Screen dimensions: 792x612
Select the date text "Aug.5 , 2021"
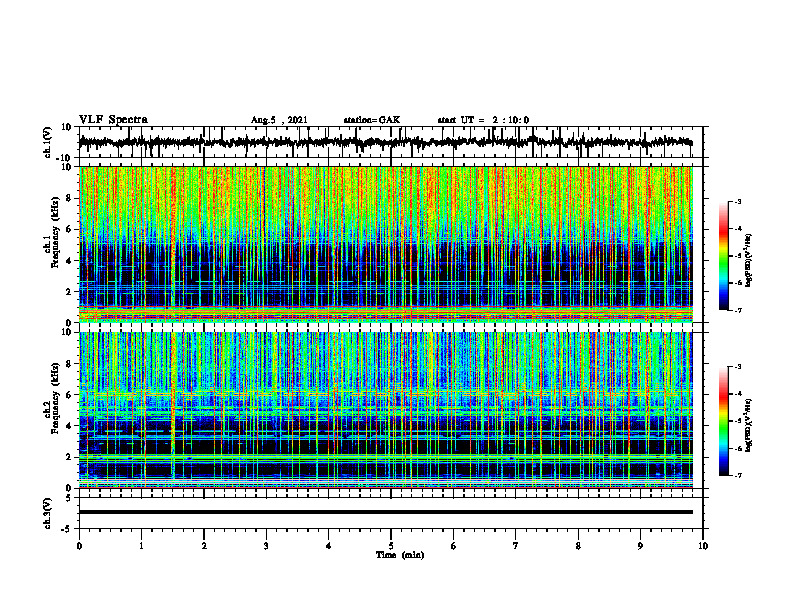pyautogui.click(x=279, y=120)
